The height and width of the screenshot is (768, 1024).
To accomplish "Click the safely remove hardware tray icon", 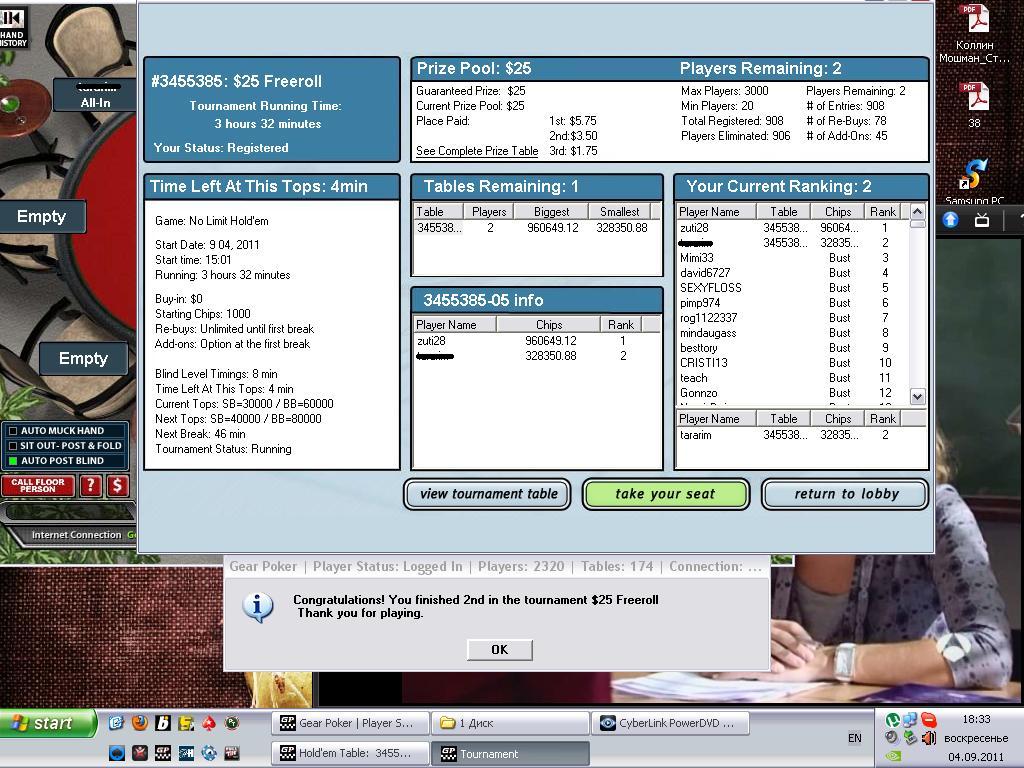I will coord(910,739).
